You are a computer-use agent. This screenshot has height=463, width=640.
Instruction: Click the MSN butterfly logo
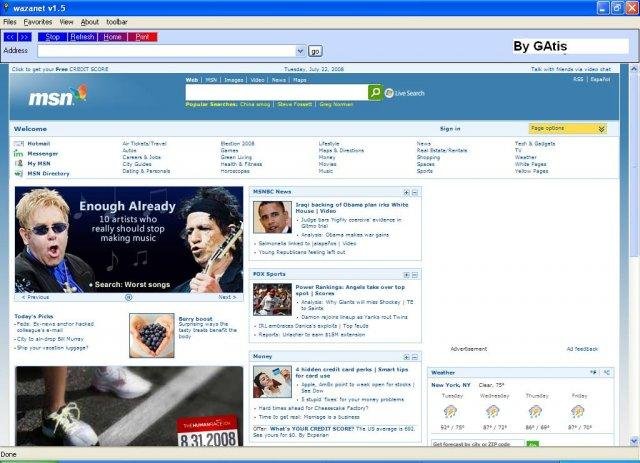point(58,96)
